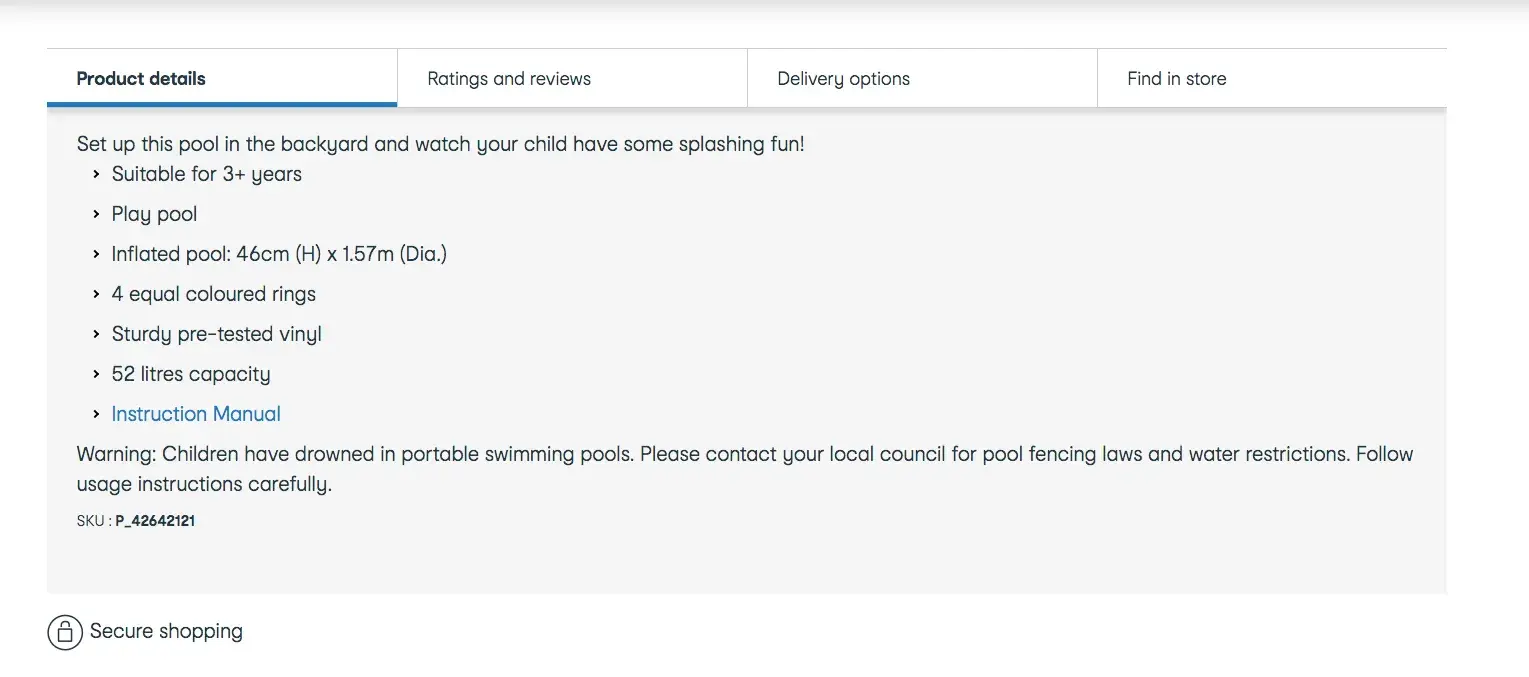Click the chevron bullet beside Inflated pool dimensions
This screenshot has height=677, width=1529.
coord(96,254)
